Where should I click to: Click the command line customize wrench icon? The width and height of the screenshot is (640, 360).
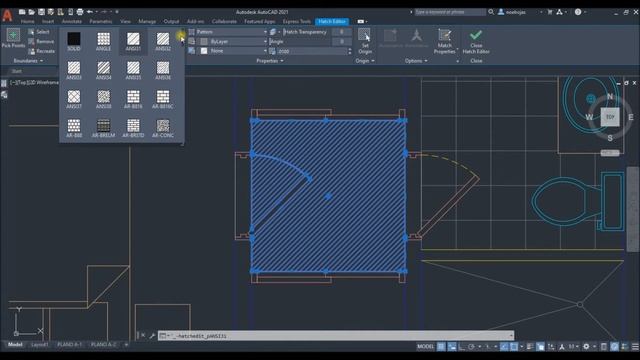[152, 336]
